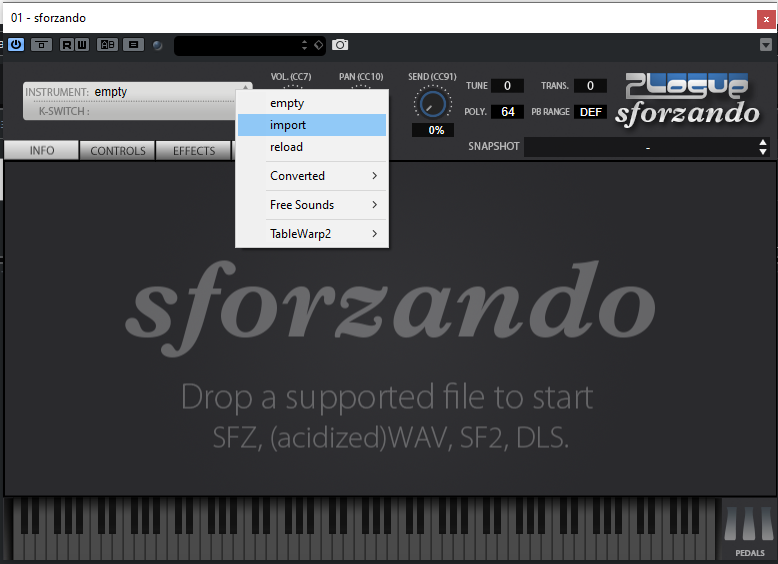Viewport: 778px width, 564px height.
Task: Close the sforzando plugin window
Action: pos(766,19)
